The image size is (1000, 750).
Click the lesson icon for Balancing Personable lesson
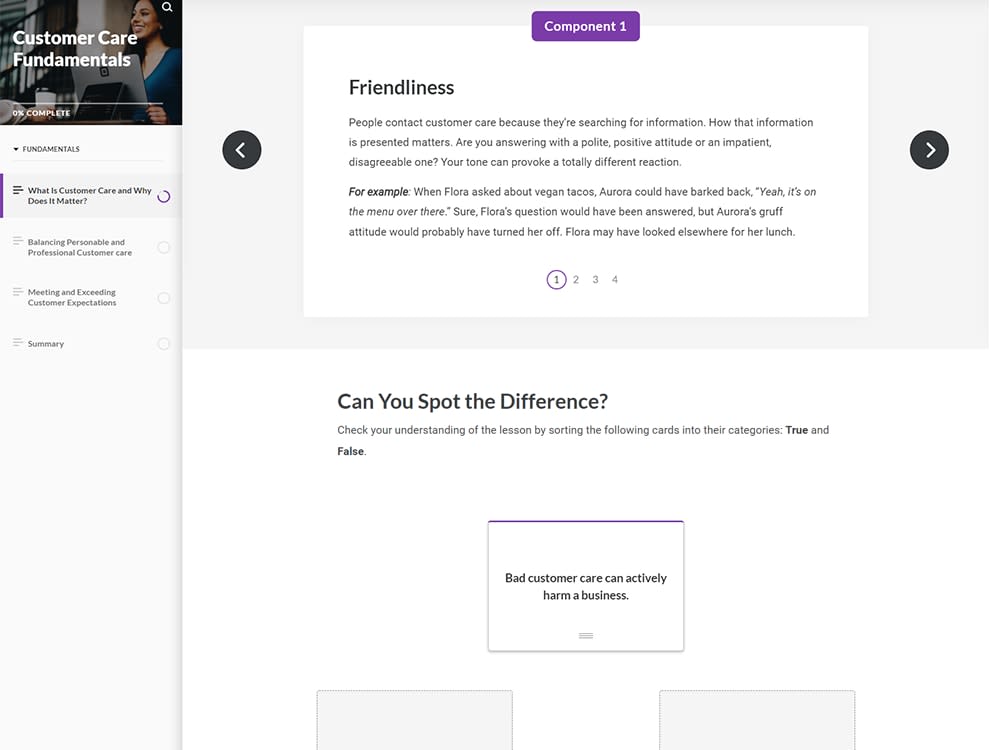click(17, 241)
